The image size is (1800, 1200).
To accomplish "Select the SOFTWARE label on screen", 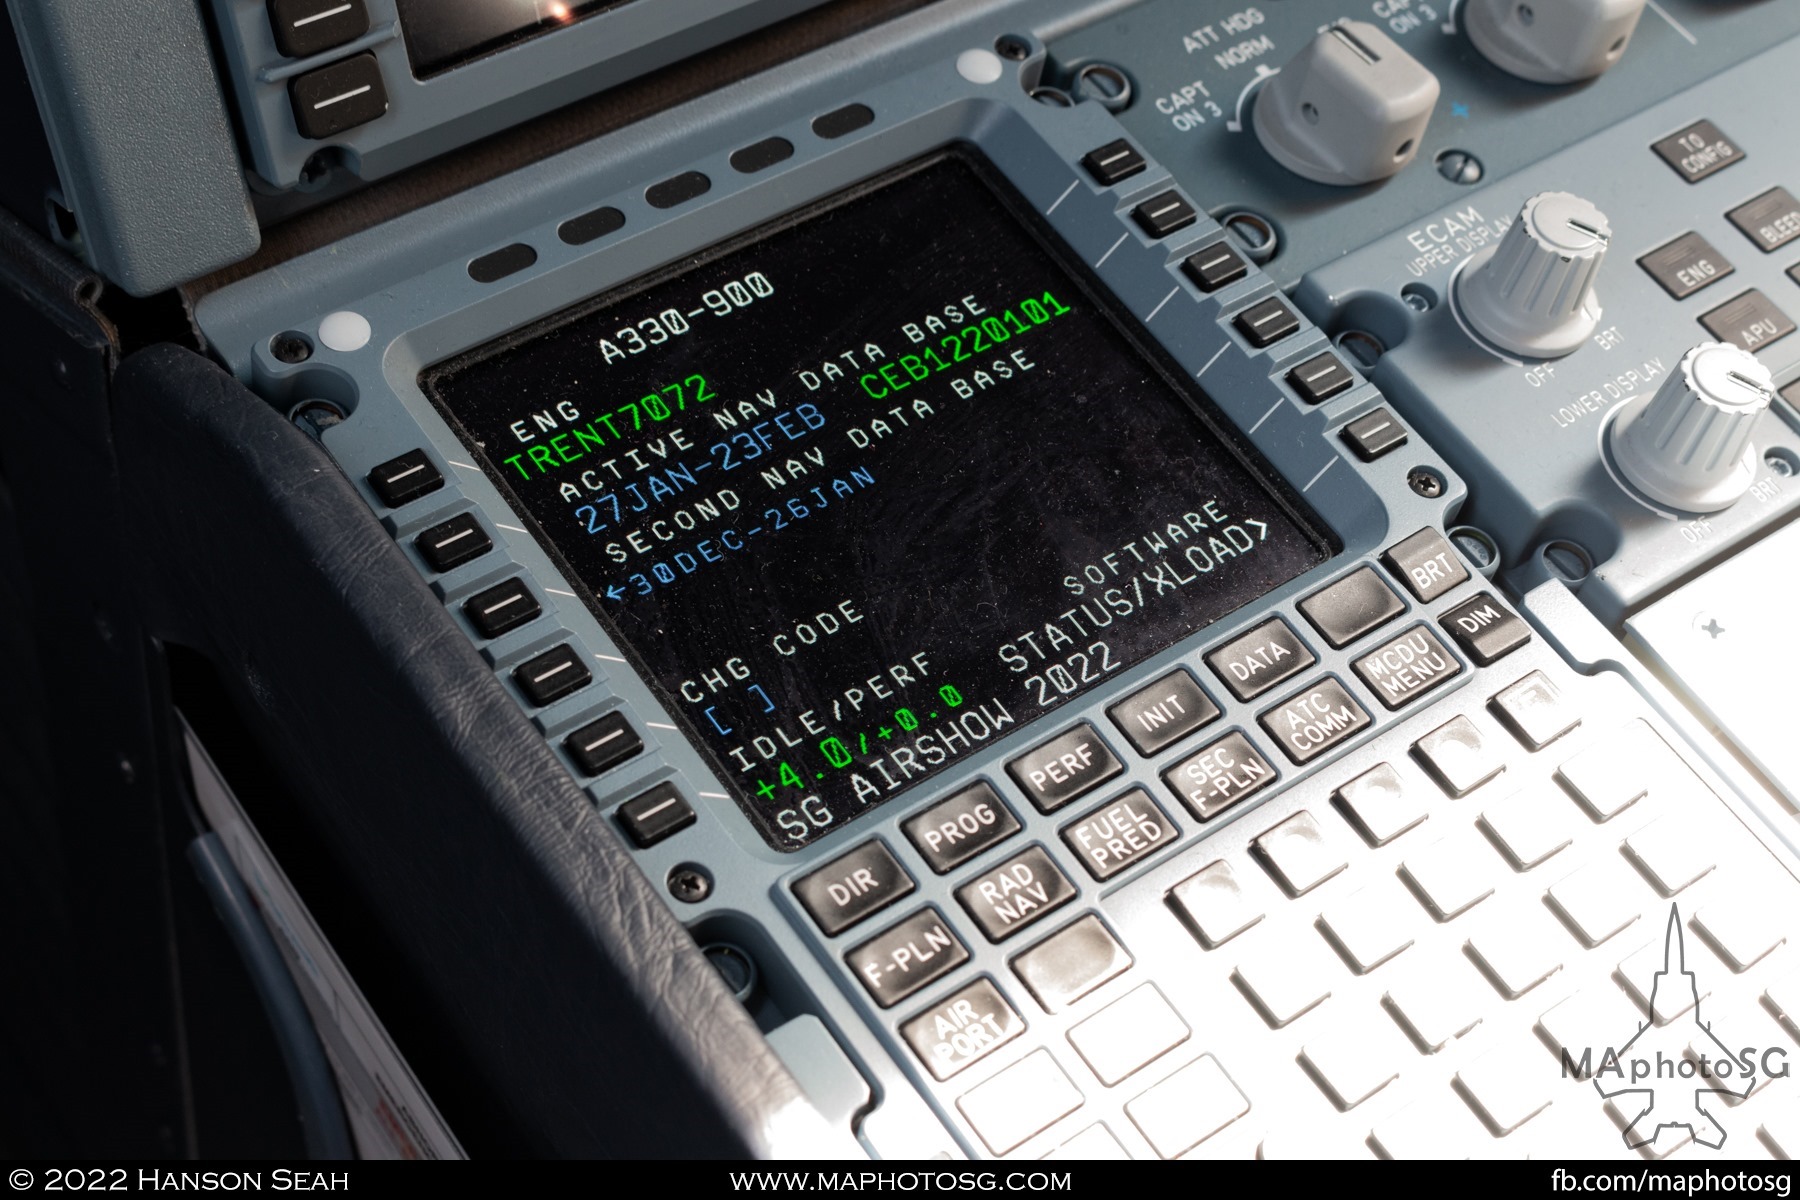I will 1147,546.
